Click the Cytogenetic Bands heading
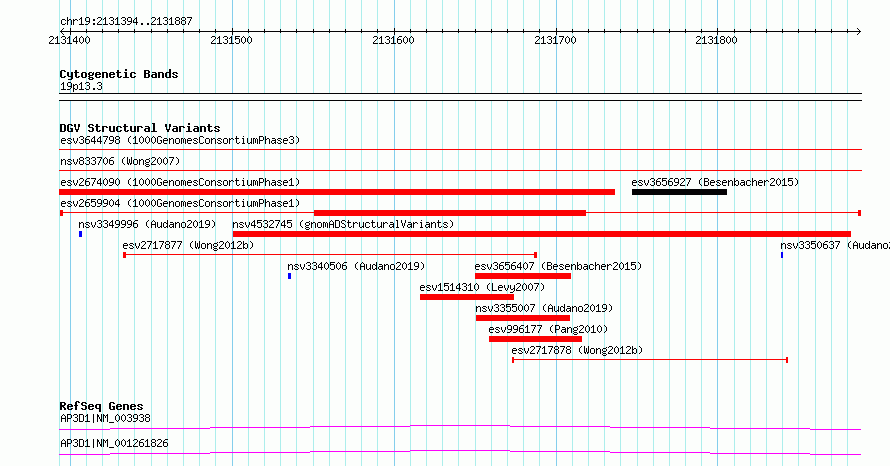 point(119,74)
